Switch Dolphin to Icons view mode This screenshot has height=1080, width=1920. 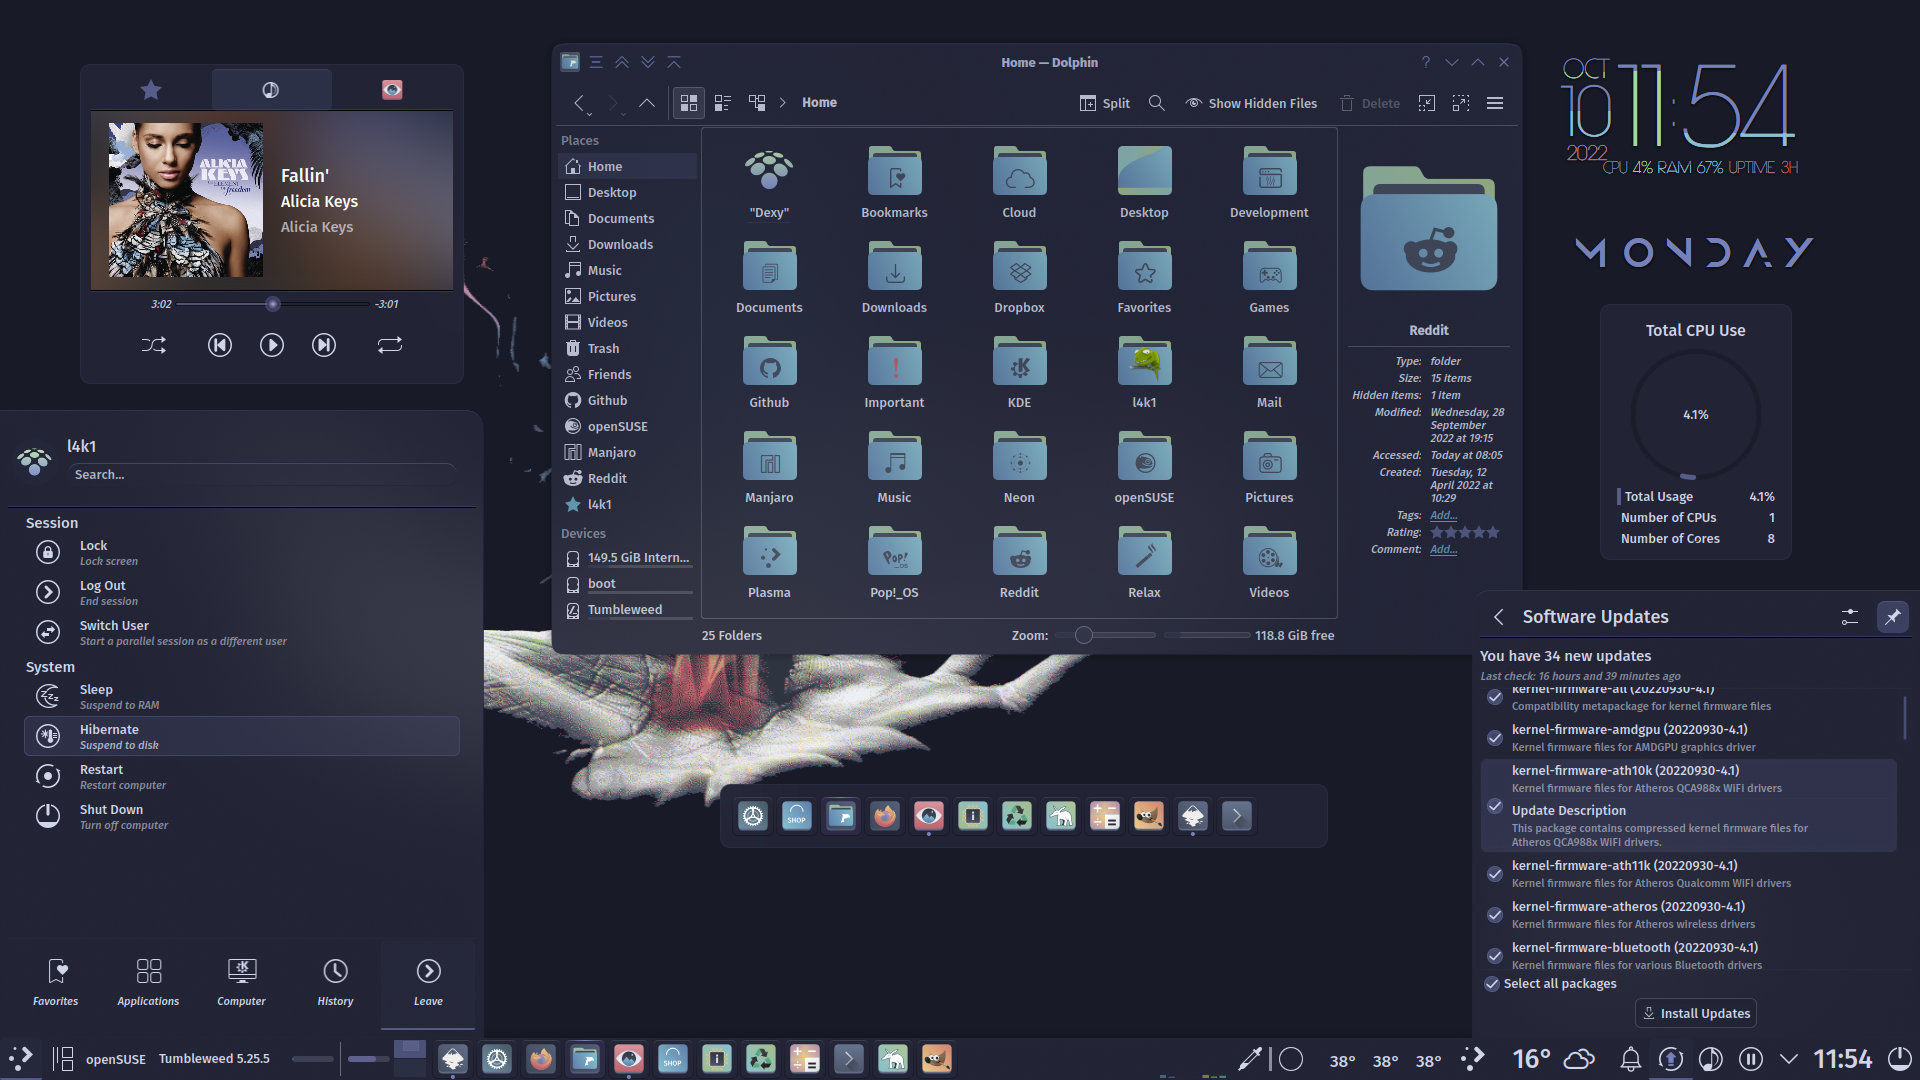click(x=689, y=103)
